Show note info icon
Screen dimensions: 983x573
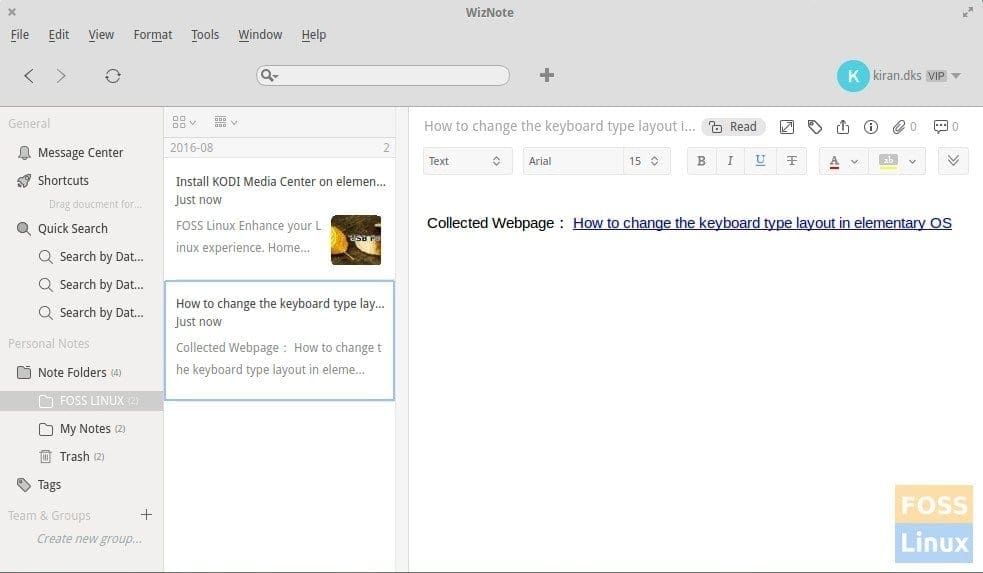(x=871, y=127)
